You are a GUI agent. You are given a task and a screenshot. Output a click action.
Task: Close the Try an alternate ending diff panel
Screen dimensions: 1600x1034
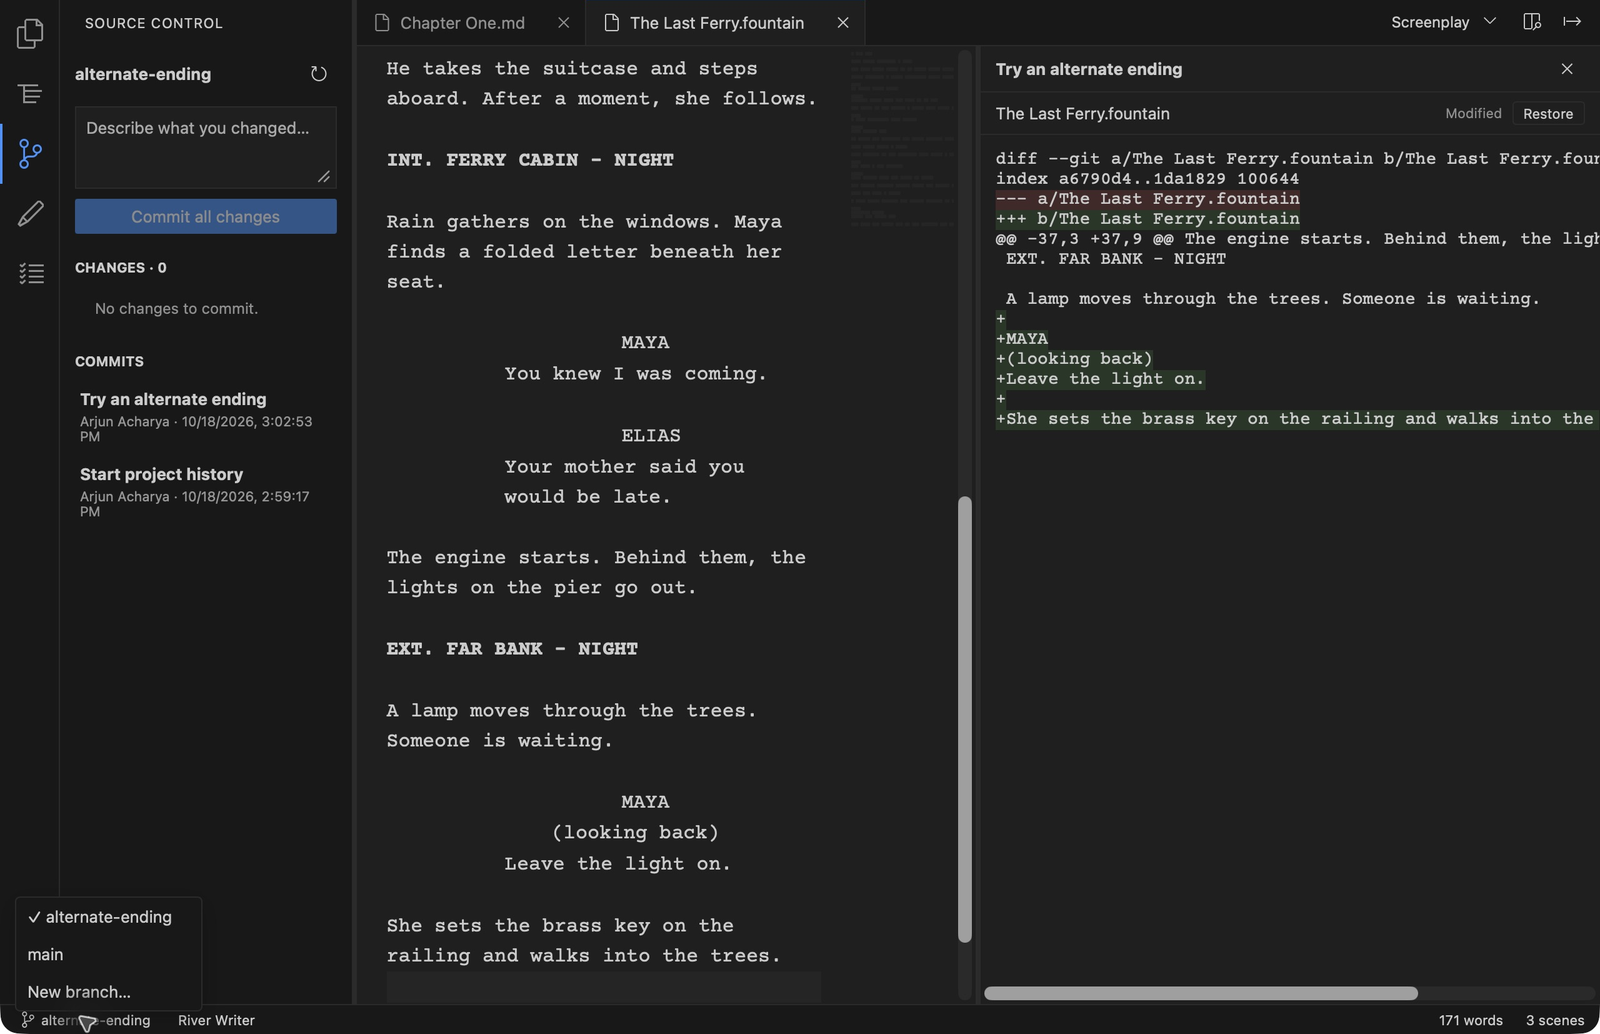pos(1567,69)
